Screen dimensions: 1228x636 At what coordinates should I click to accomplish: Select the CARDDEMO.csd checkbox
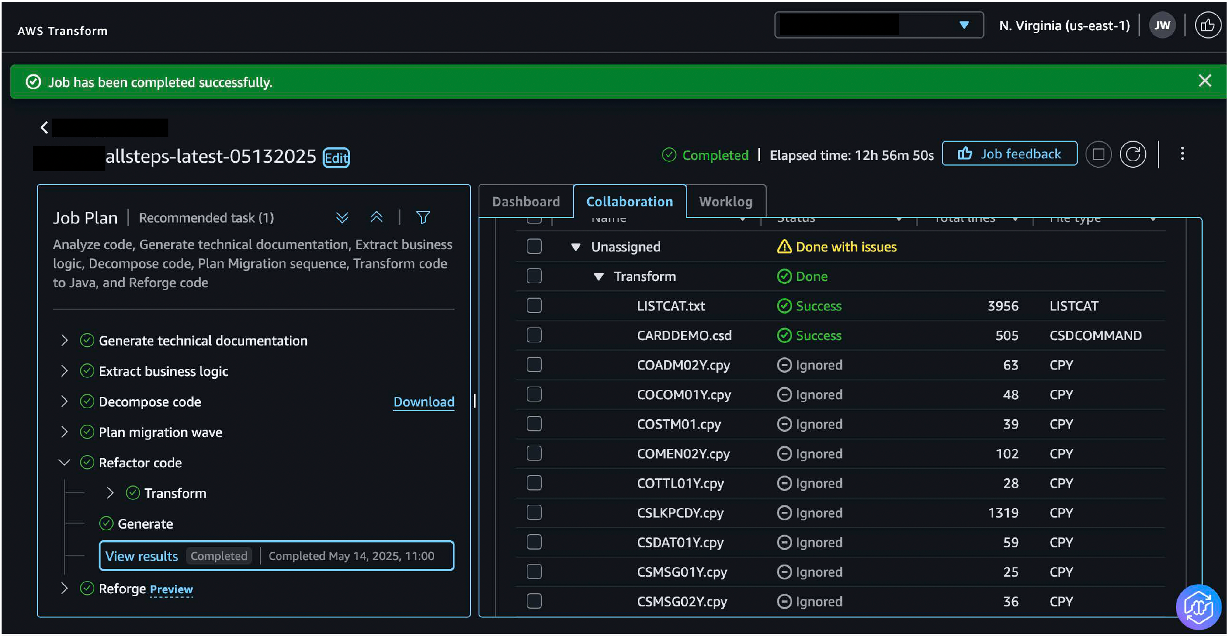(x=534, y=335)
